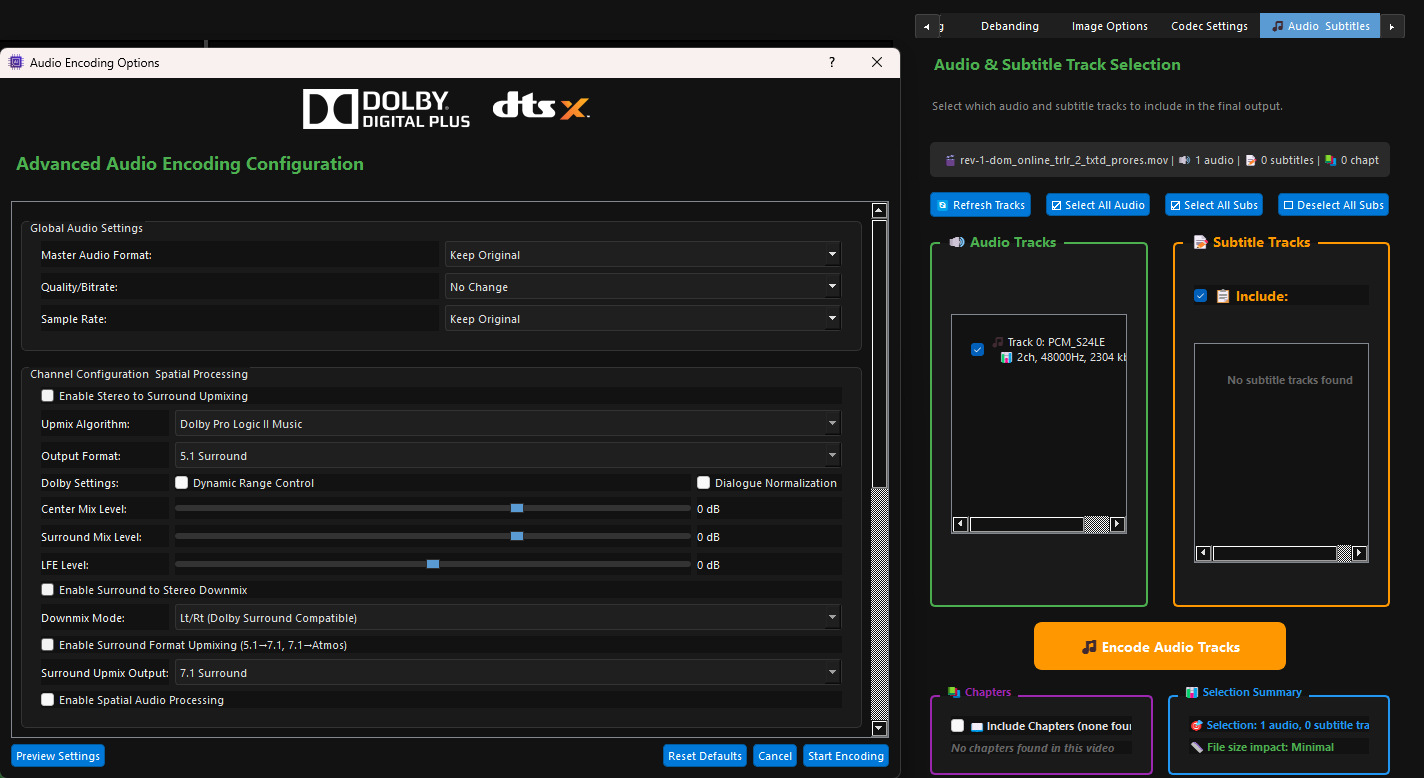This screenshot has height=778, width=1424.
Task: Open the Downmix Mode dropdown
Action: [x=508, y=618]
